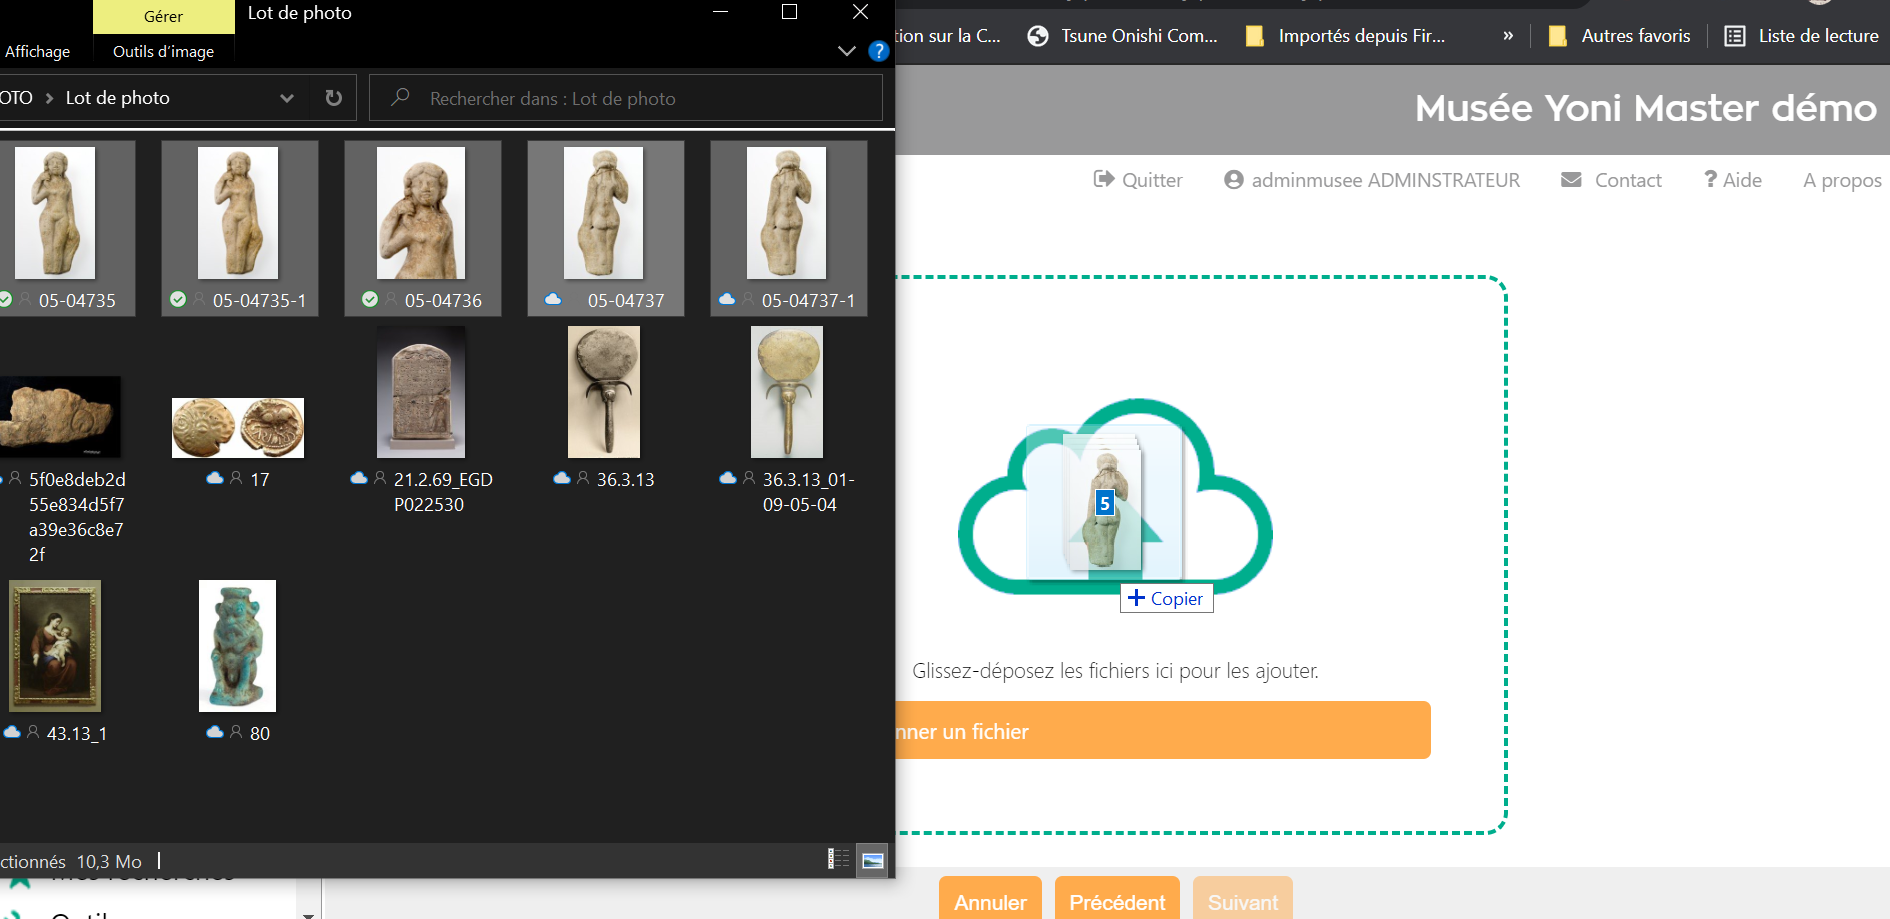Select the Outils d'image tab
The width and height of the screenshot is (1890, 919).
pos(163,51)
